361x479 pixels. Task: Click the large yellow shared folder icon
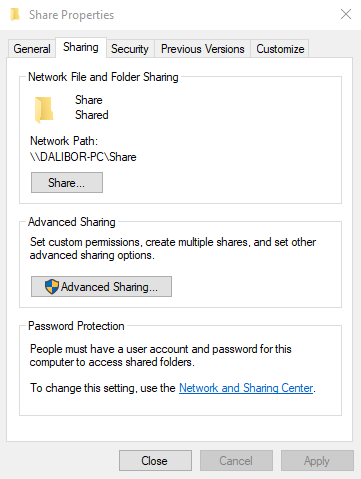pos(44,110)
